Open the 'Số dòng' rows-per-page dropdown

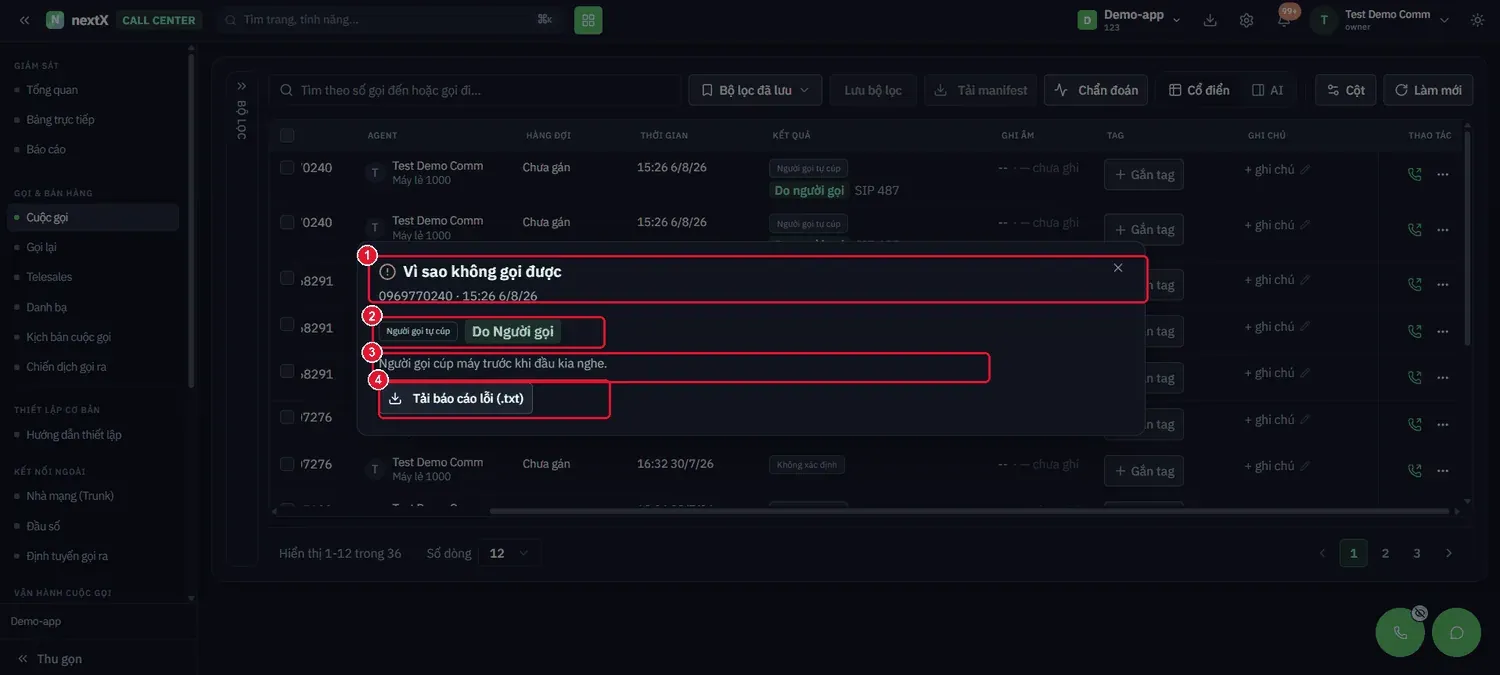(x=510, y=553)
